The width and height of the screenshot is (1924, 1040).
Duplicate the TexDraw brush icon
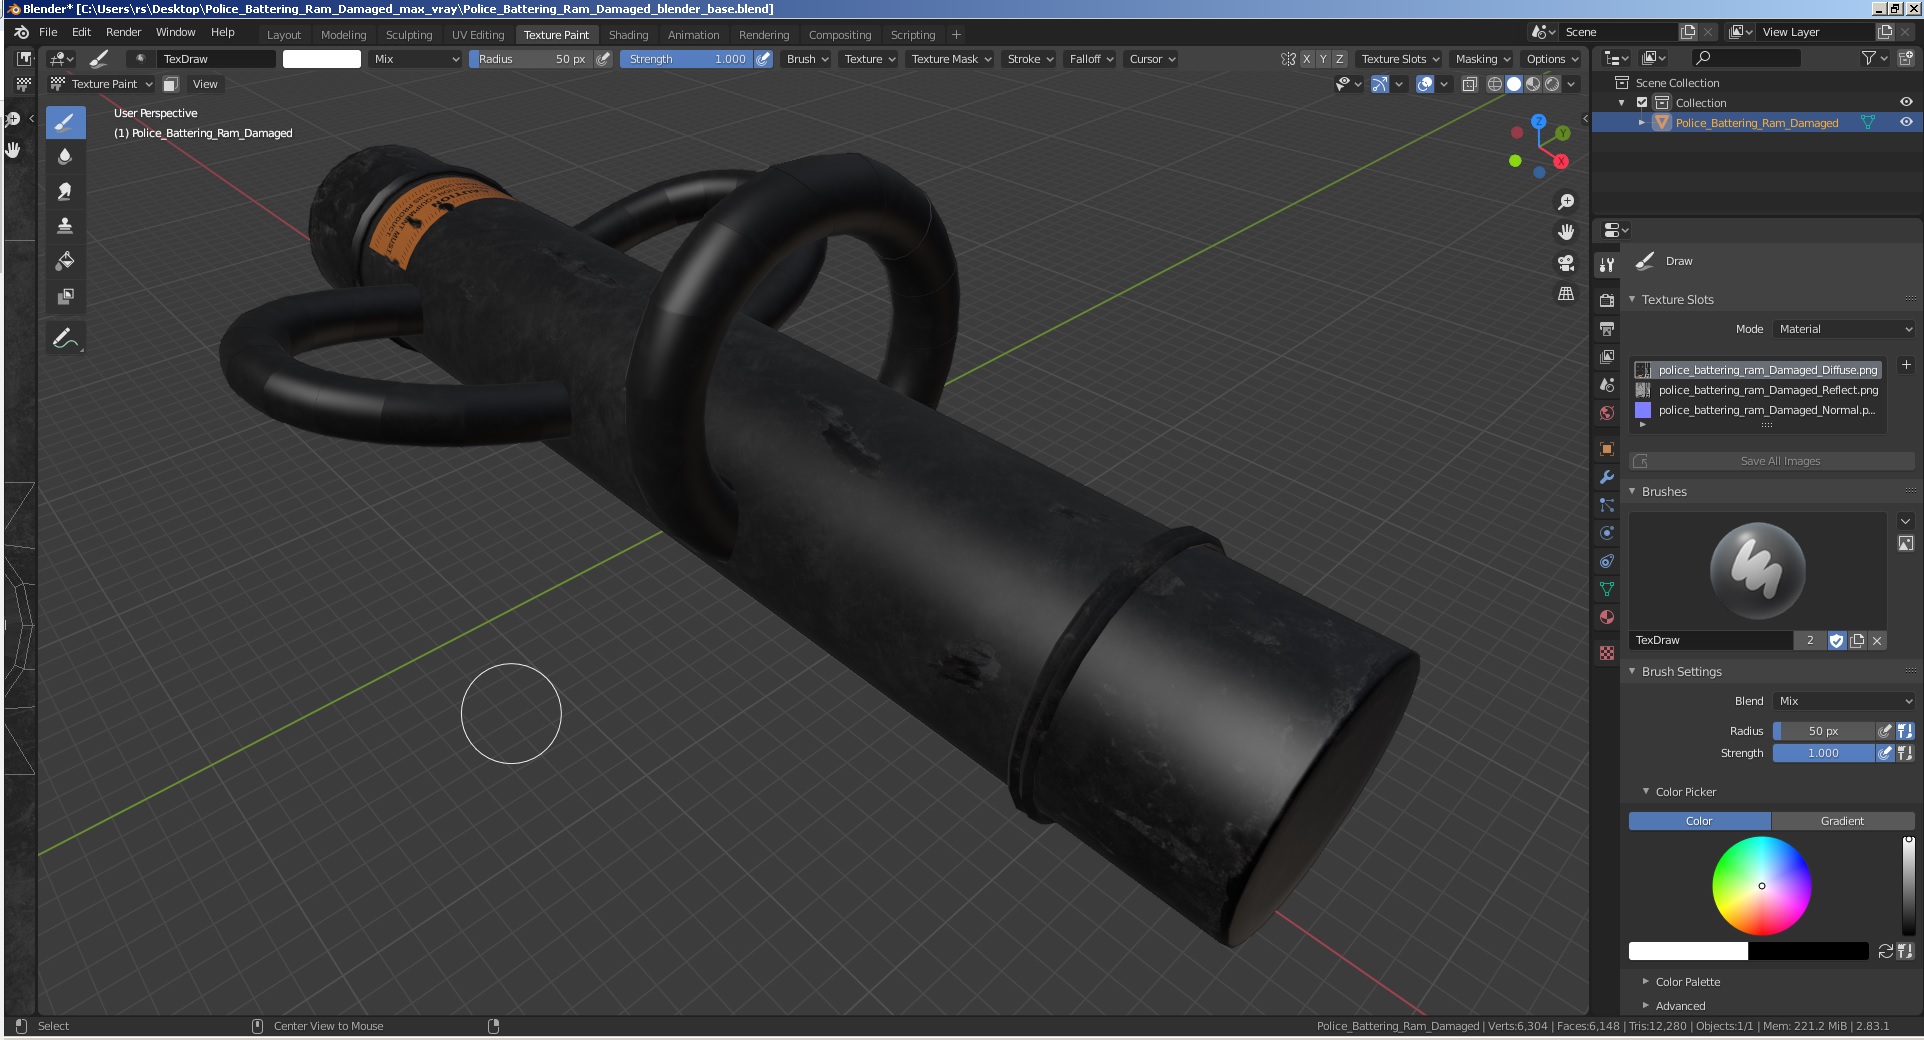click(1857, 641)
